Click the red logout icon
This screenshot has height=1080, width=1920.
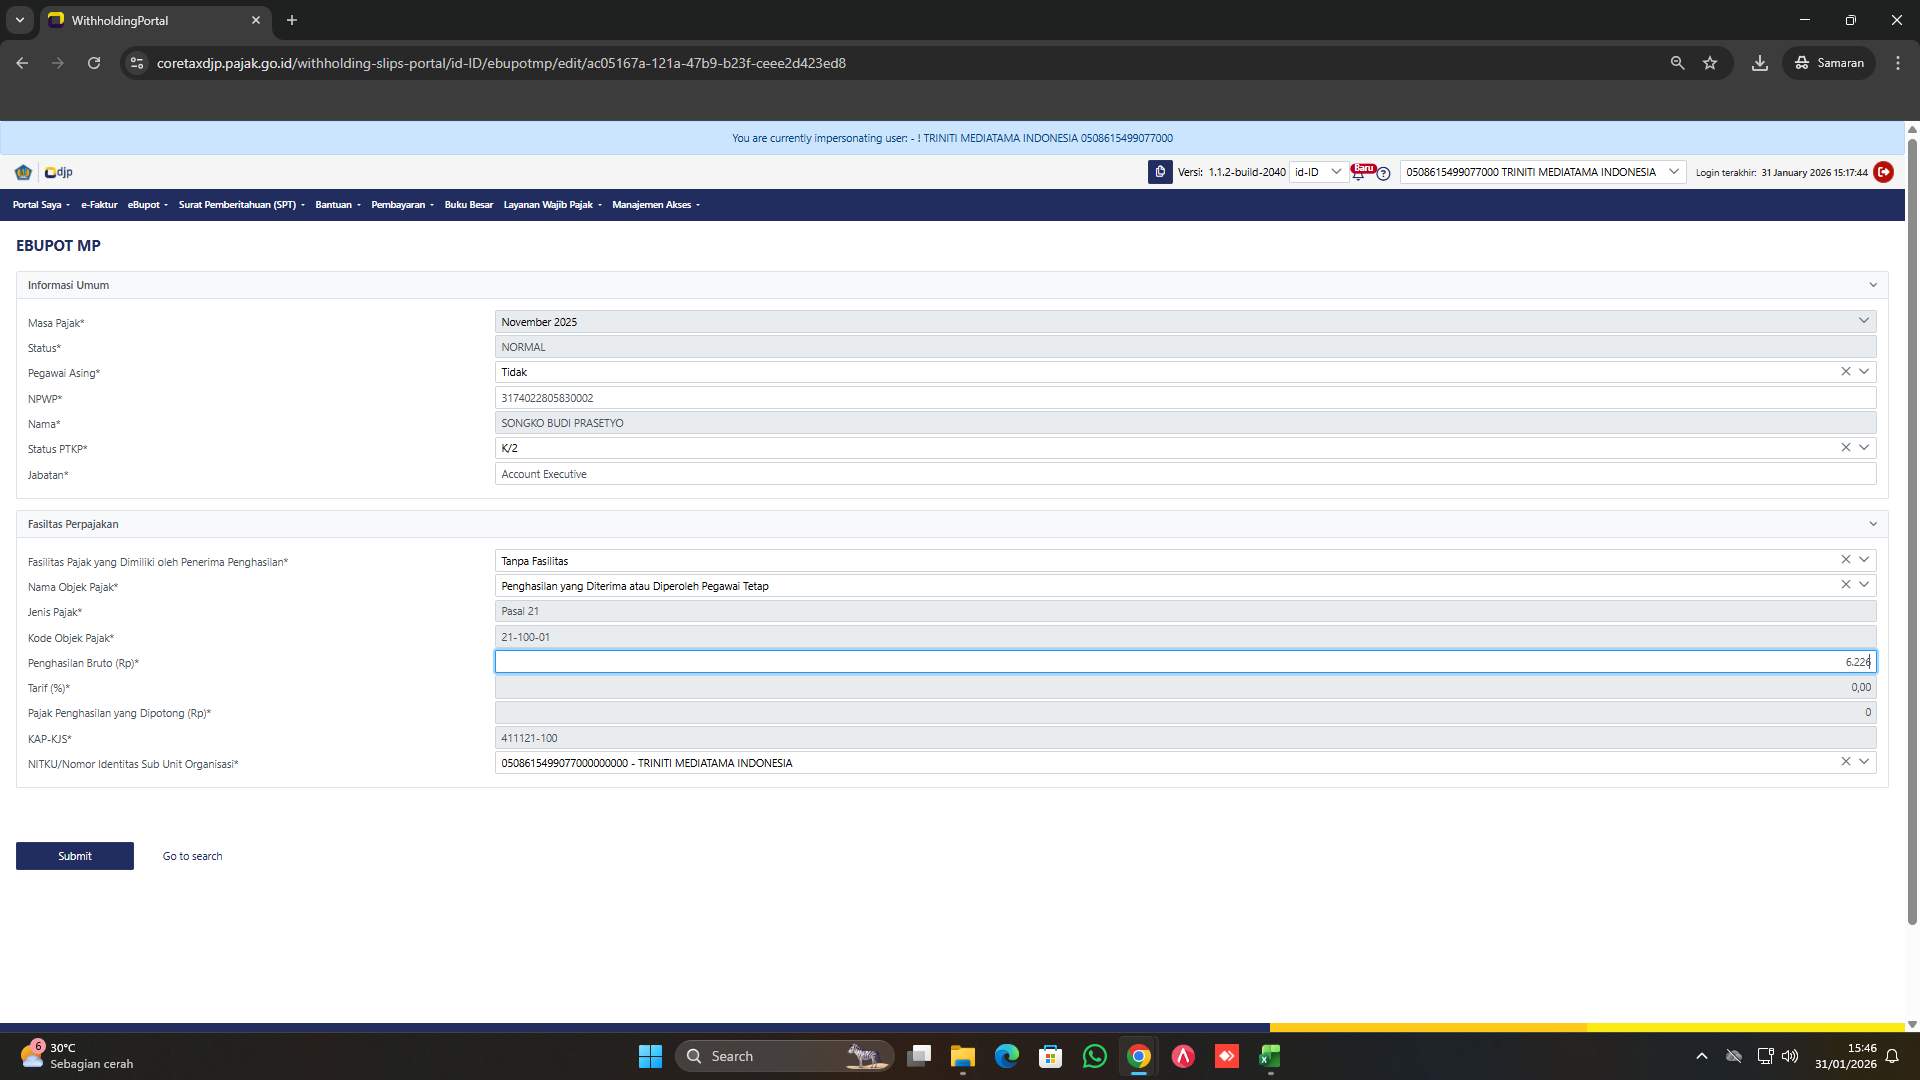click(1884, 172)
